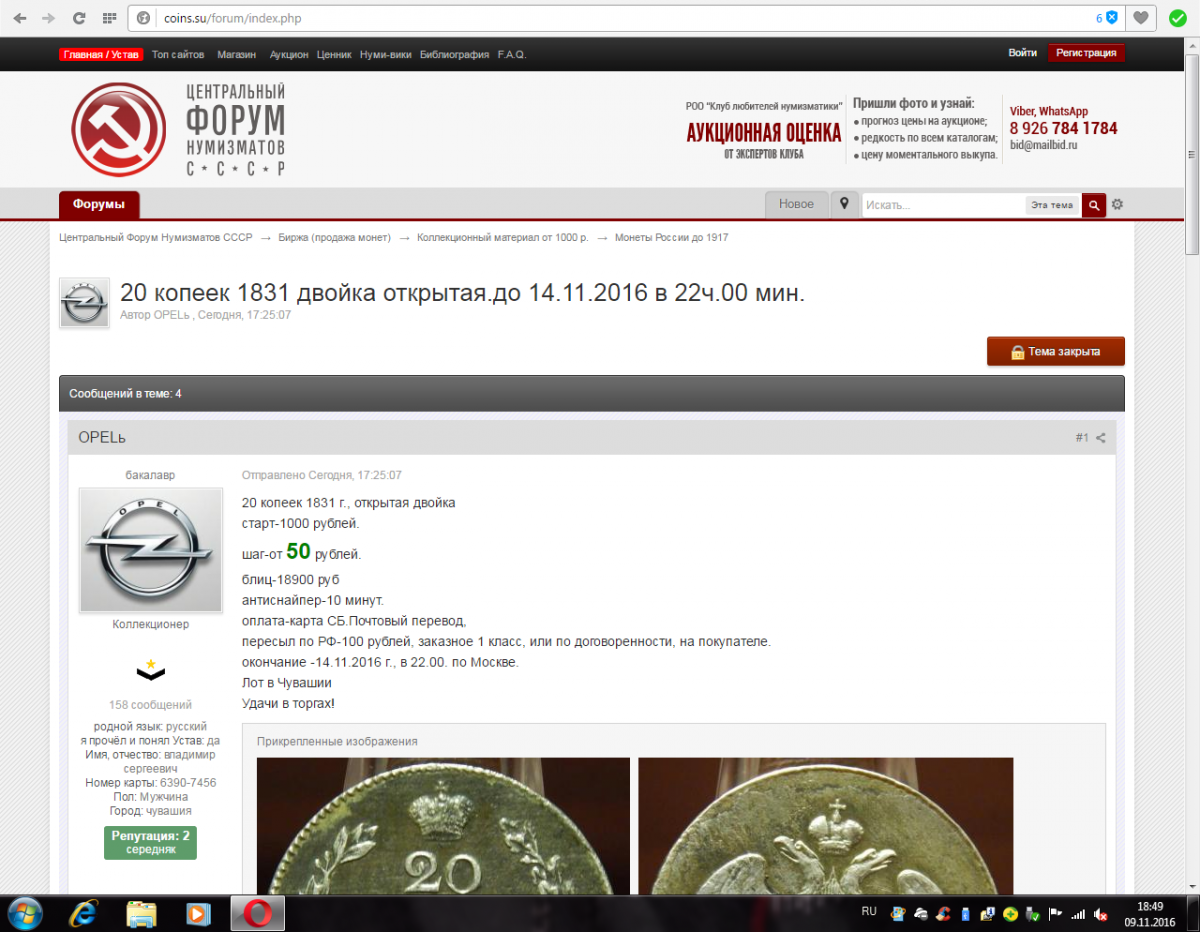Open the Новое tab
Image resolution: width=1200 pixels, height=932 pixels.
pos(796,204)
